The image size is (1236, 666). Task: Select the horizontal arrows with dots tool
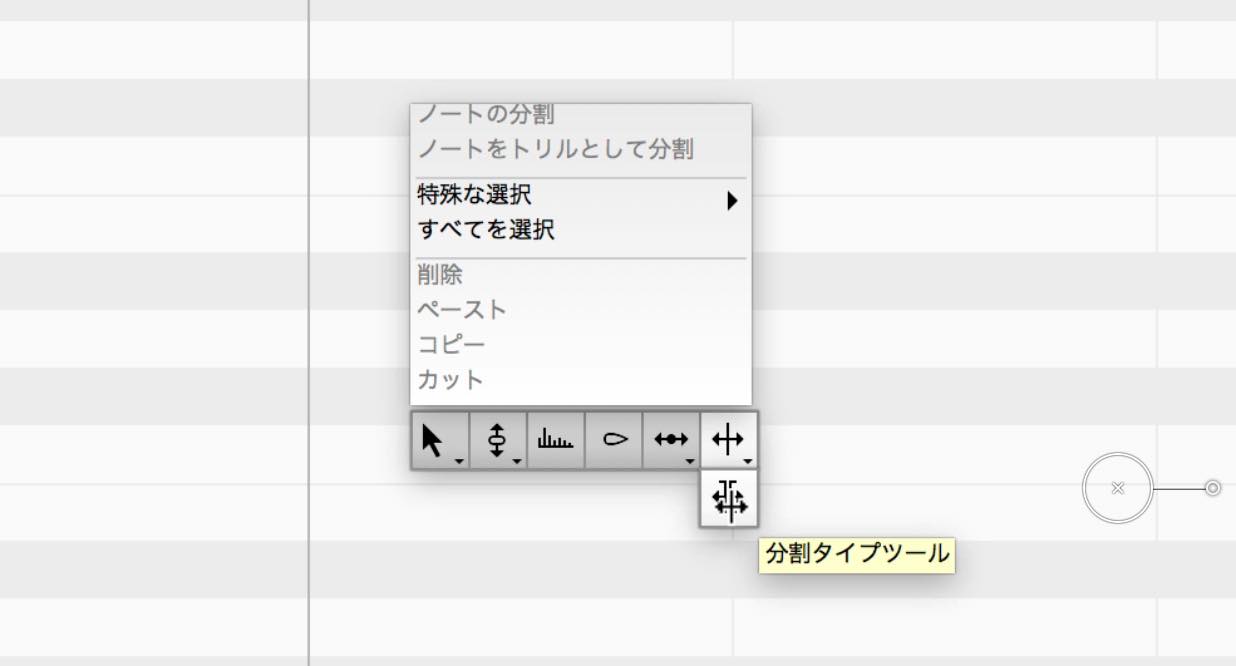[x=671, y=440]
